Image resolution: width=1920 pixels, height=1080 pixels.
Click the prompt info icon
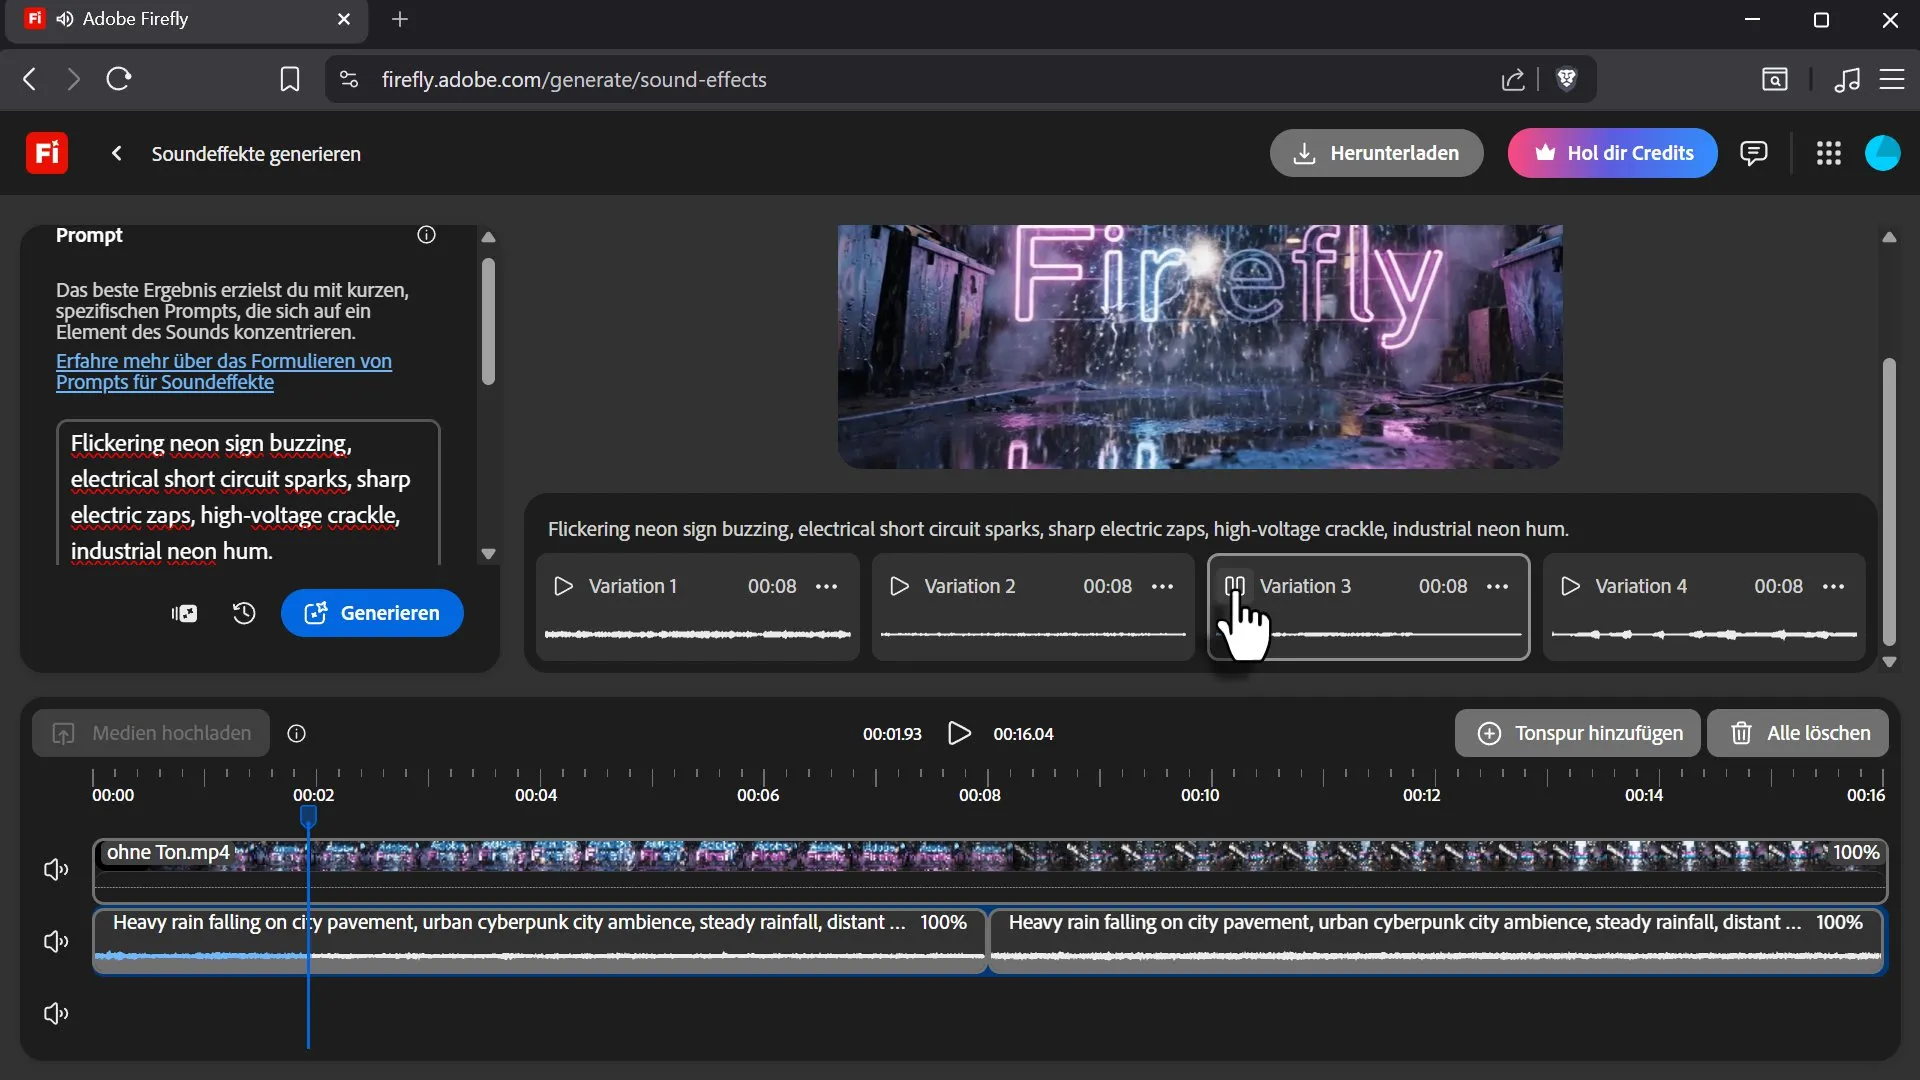426,235
